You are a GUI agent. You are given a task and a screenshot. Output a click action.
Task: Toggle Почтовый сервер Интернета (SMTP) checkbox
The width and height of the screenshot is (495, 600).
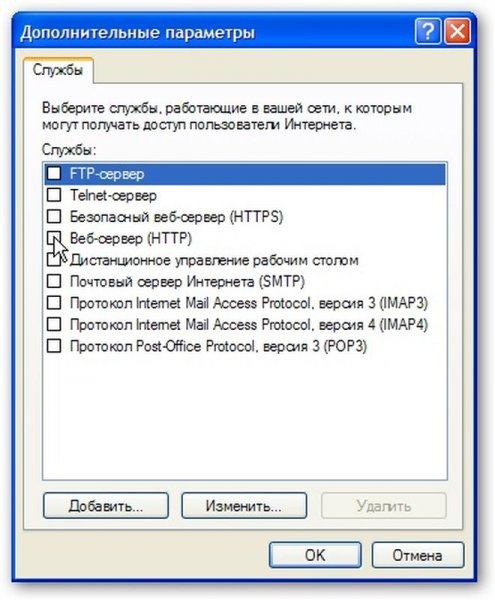click(x=54, y=281)
